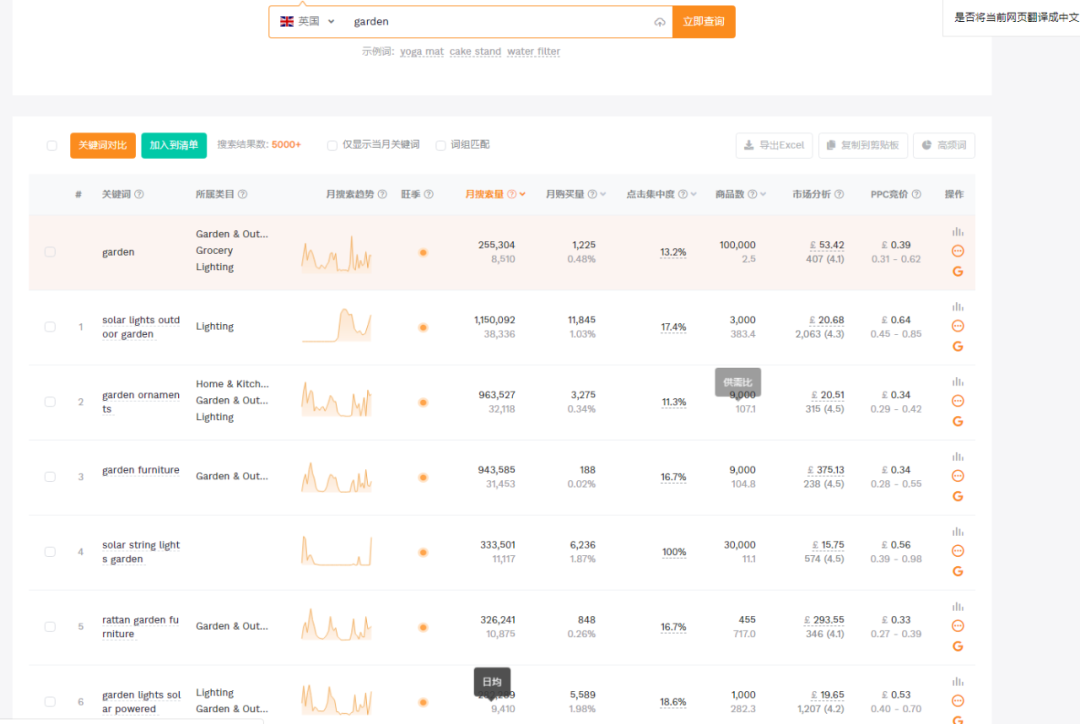Image resolution: width=1080 pixels, height=724 pixels.
Task: Click 高频词 button
Action: coord(944,145)
